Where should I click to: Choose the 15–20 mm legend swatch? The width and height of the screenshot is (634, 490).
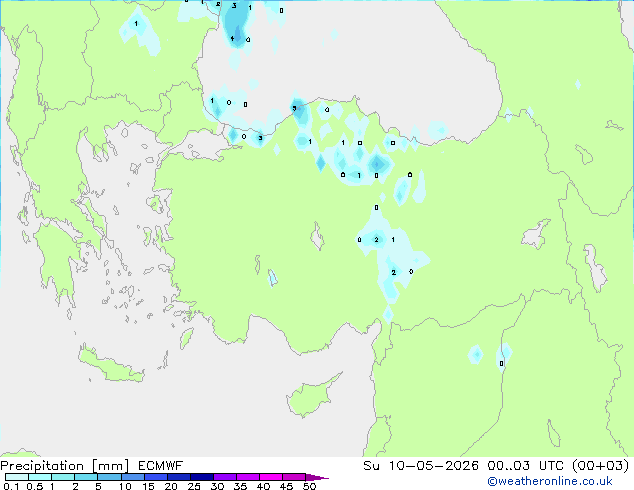click(x=155, y=477)
